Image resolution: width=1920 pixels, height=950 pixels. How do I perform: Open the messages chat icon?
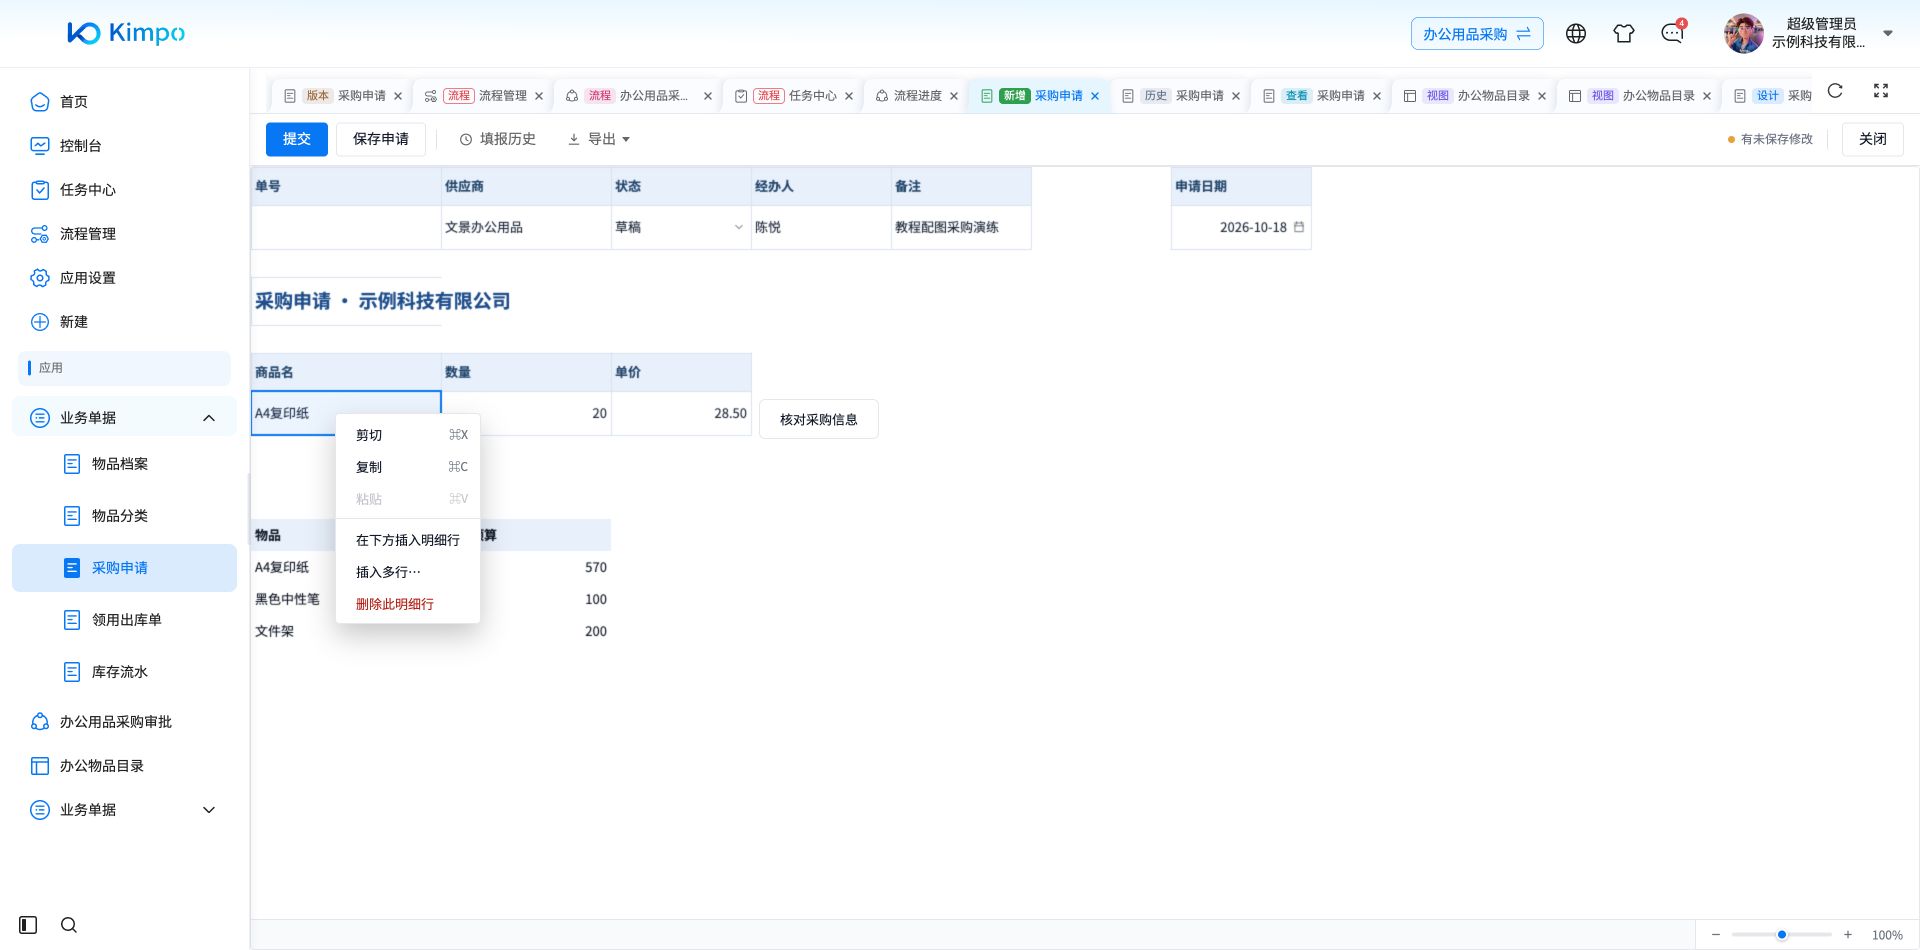[1672, 34]
